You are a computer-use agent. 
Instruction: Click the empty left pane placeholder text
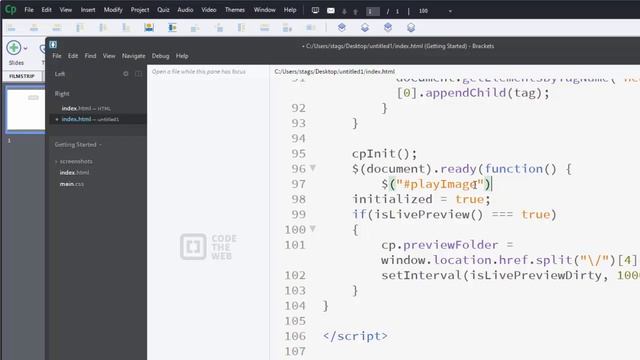(x=199, y=71)
